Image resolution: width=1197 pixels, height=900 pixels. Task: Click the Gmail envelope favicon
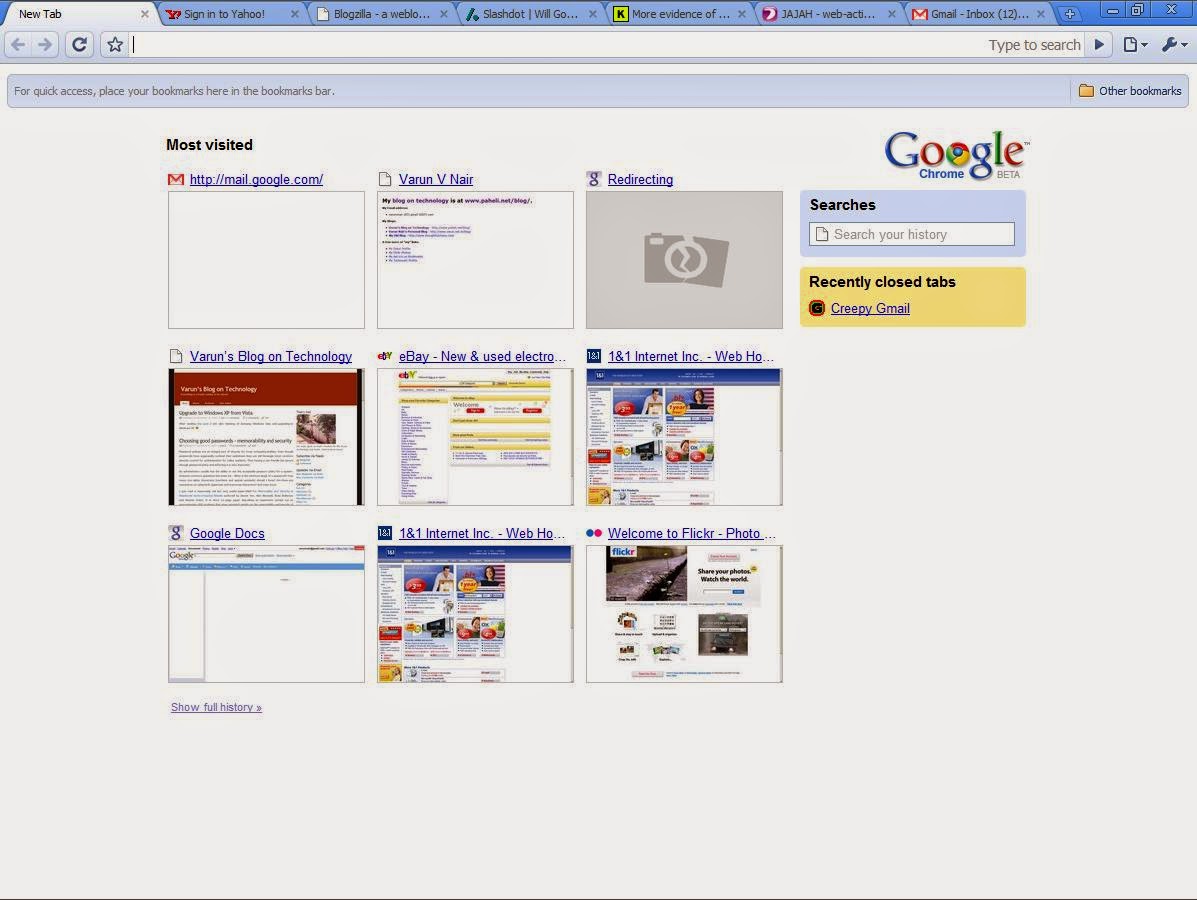coord(176,179)
